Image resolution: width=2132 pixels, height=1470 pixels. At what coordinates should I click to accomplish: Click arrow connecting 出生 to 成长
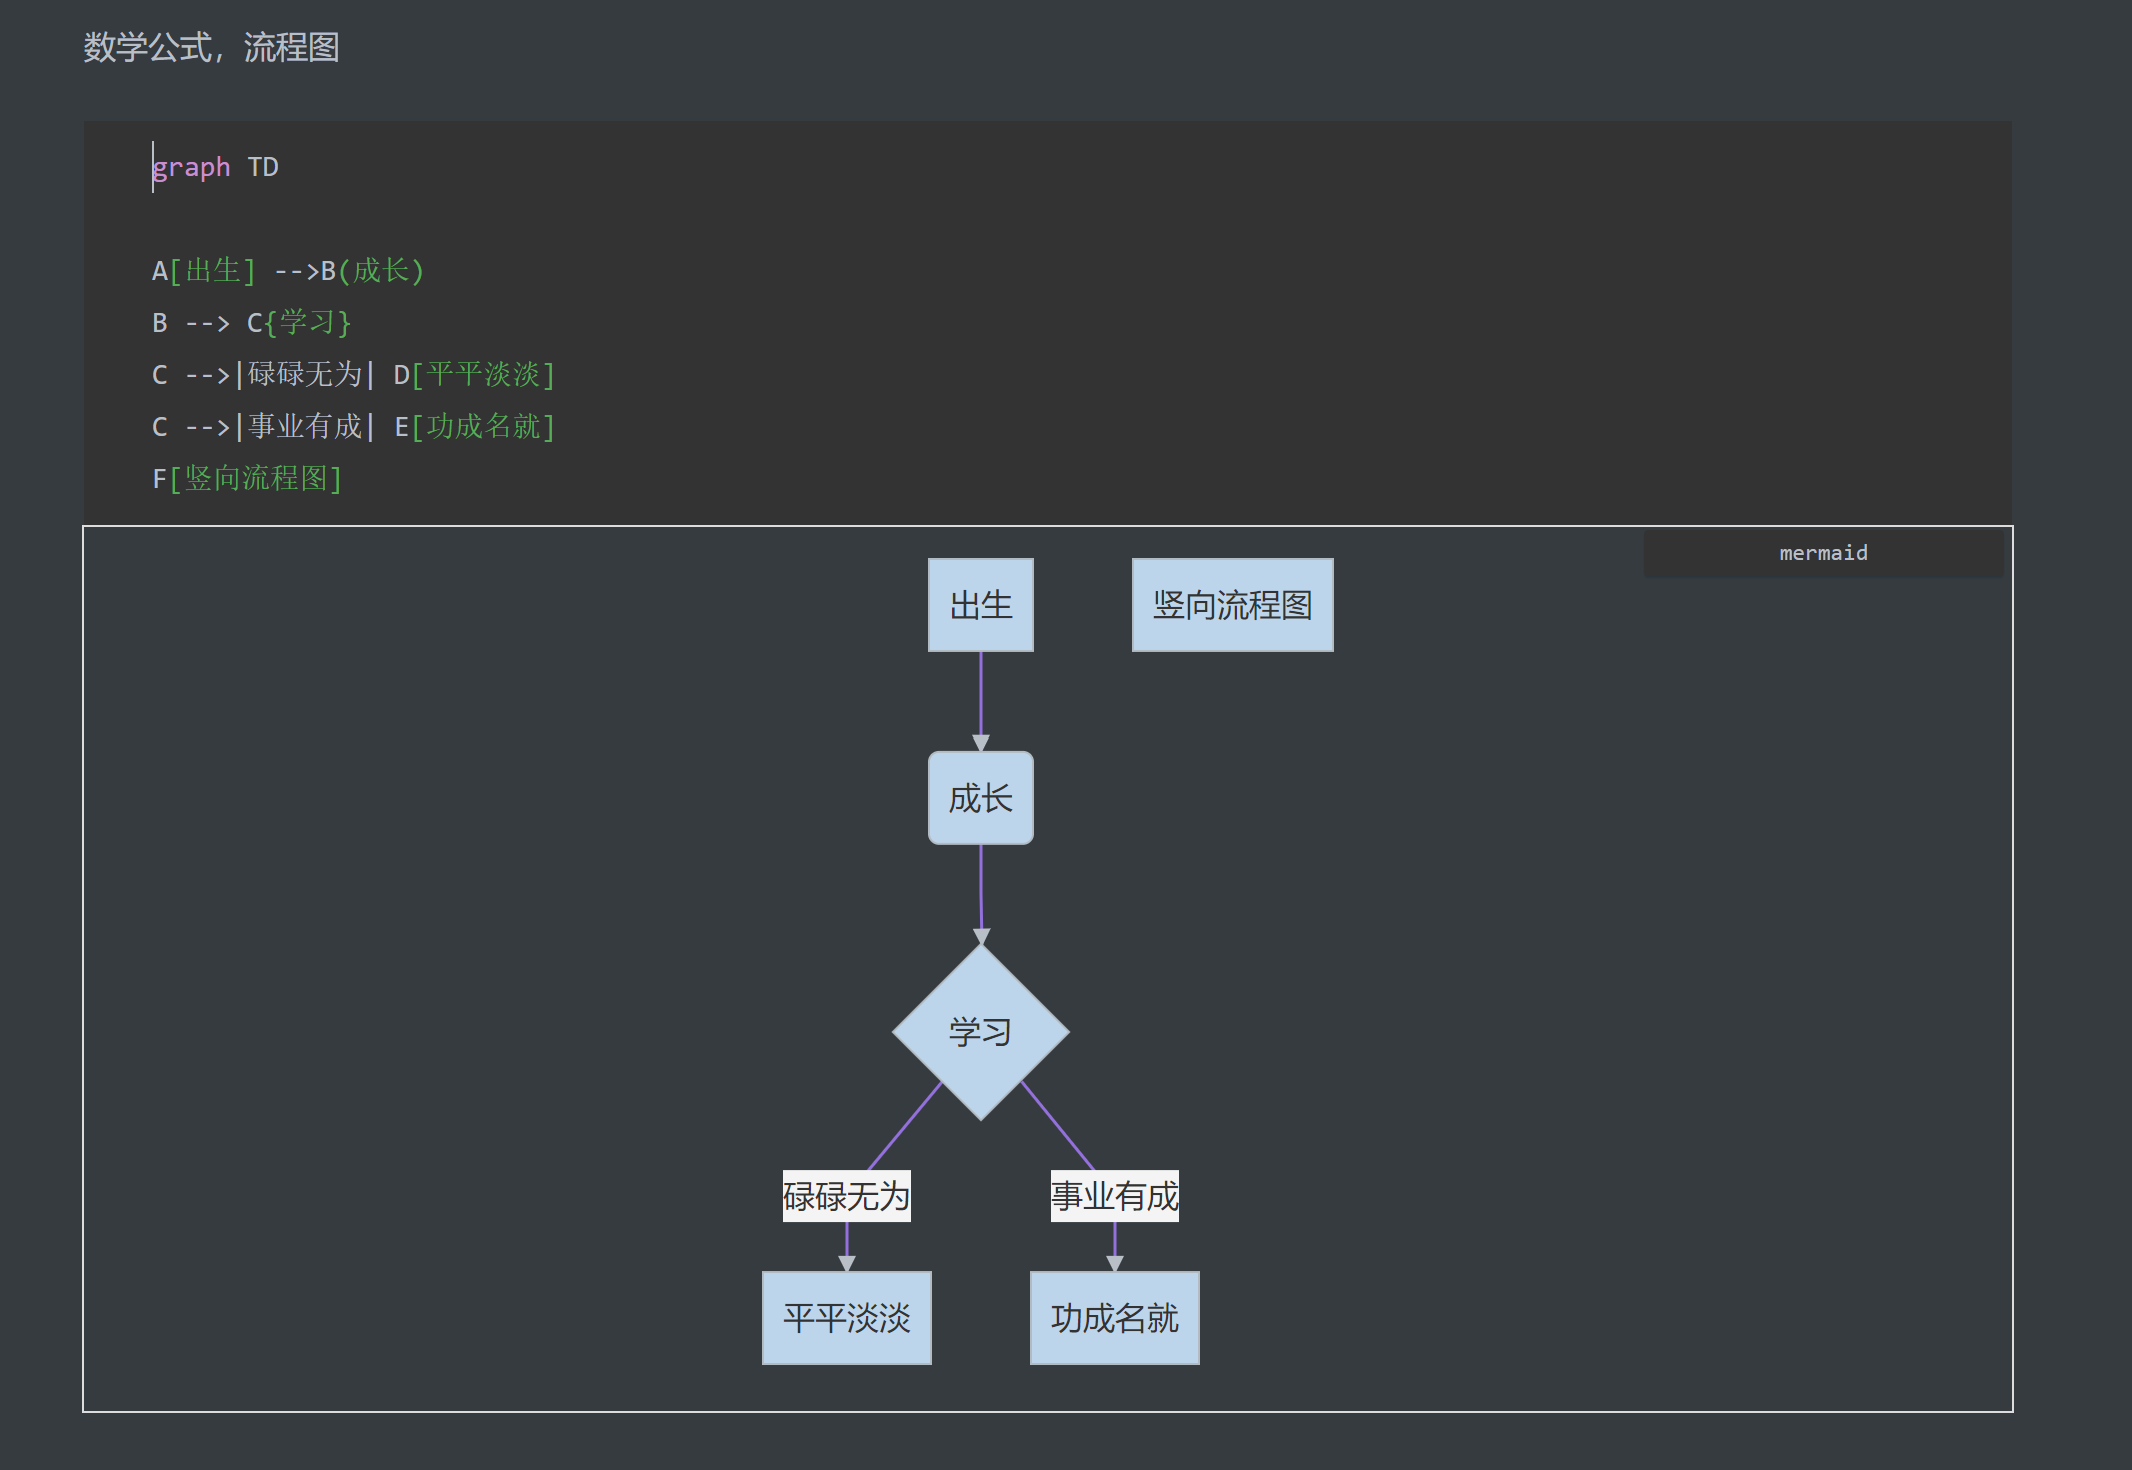(x=980, y=700)
